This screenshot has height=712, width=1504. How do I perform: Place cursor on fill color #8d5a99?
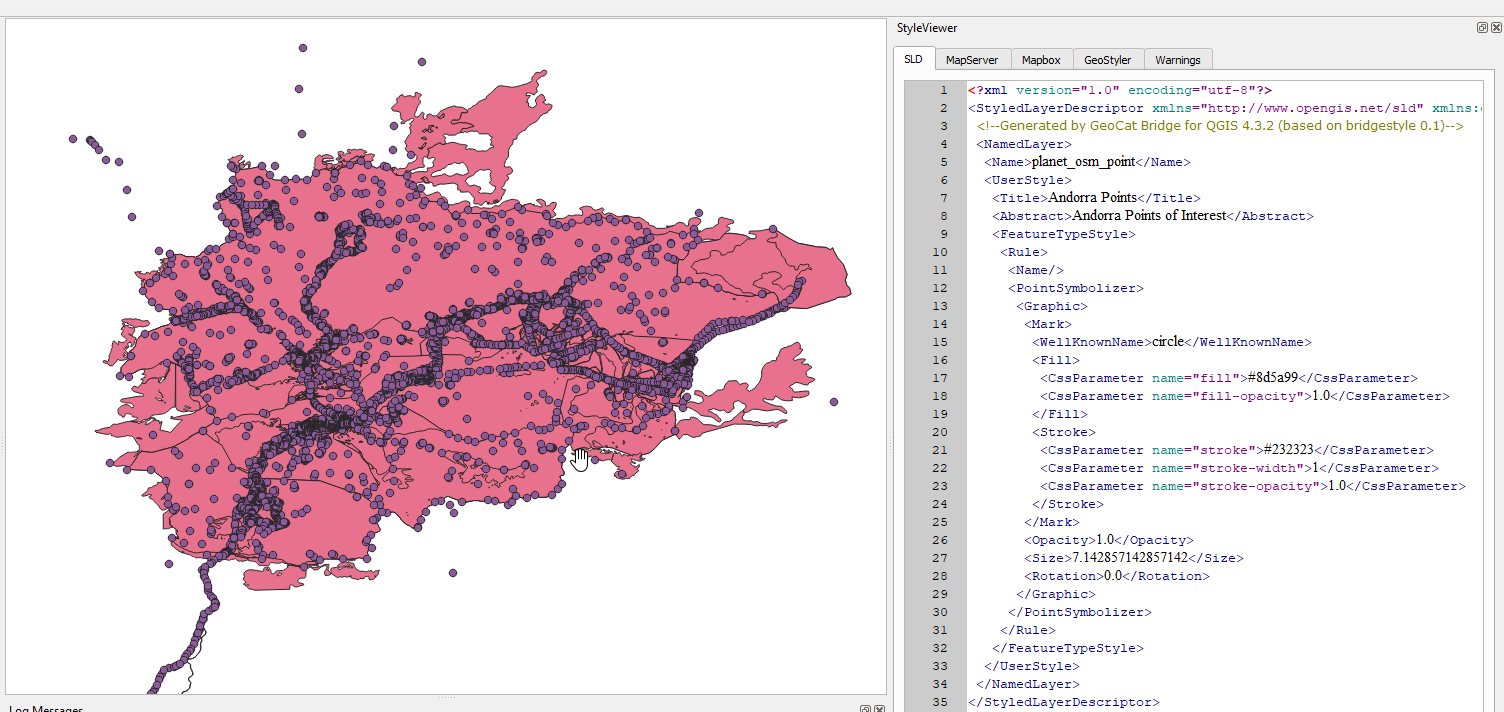tap(1270, 378)
